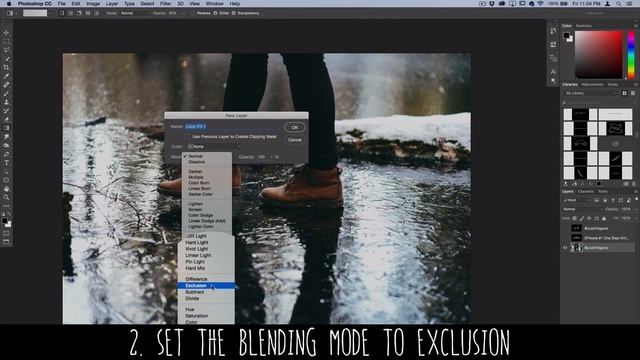The image size is (640, 360).
Task: Select the Path Selection tool
Action: pyautogui.click(x=6, y=171)
